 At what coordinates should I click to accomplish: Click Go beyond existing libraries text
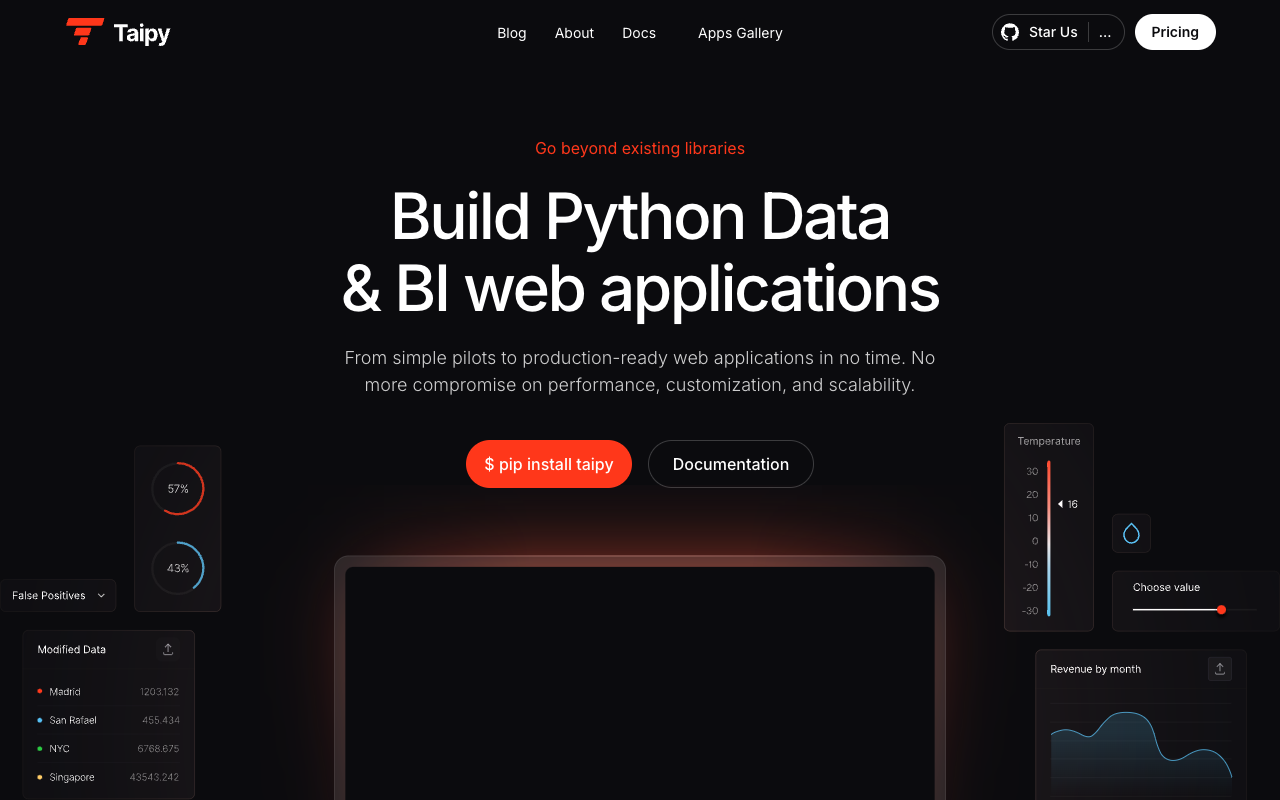tap(640, 148)
